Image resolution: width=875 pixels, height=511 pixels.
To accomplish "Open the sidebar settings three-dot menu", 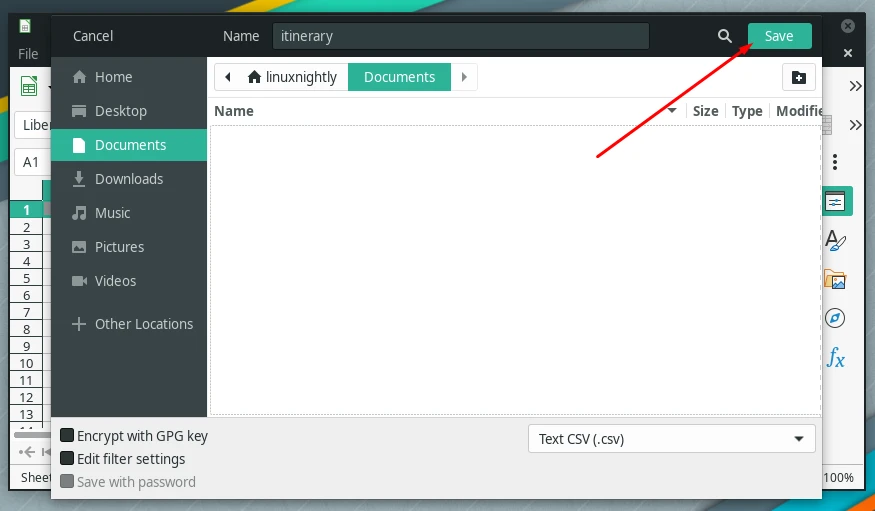I will pos(835,162).
